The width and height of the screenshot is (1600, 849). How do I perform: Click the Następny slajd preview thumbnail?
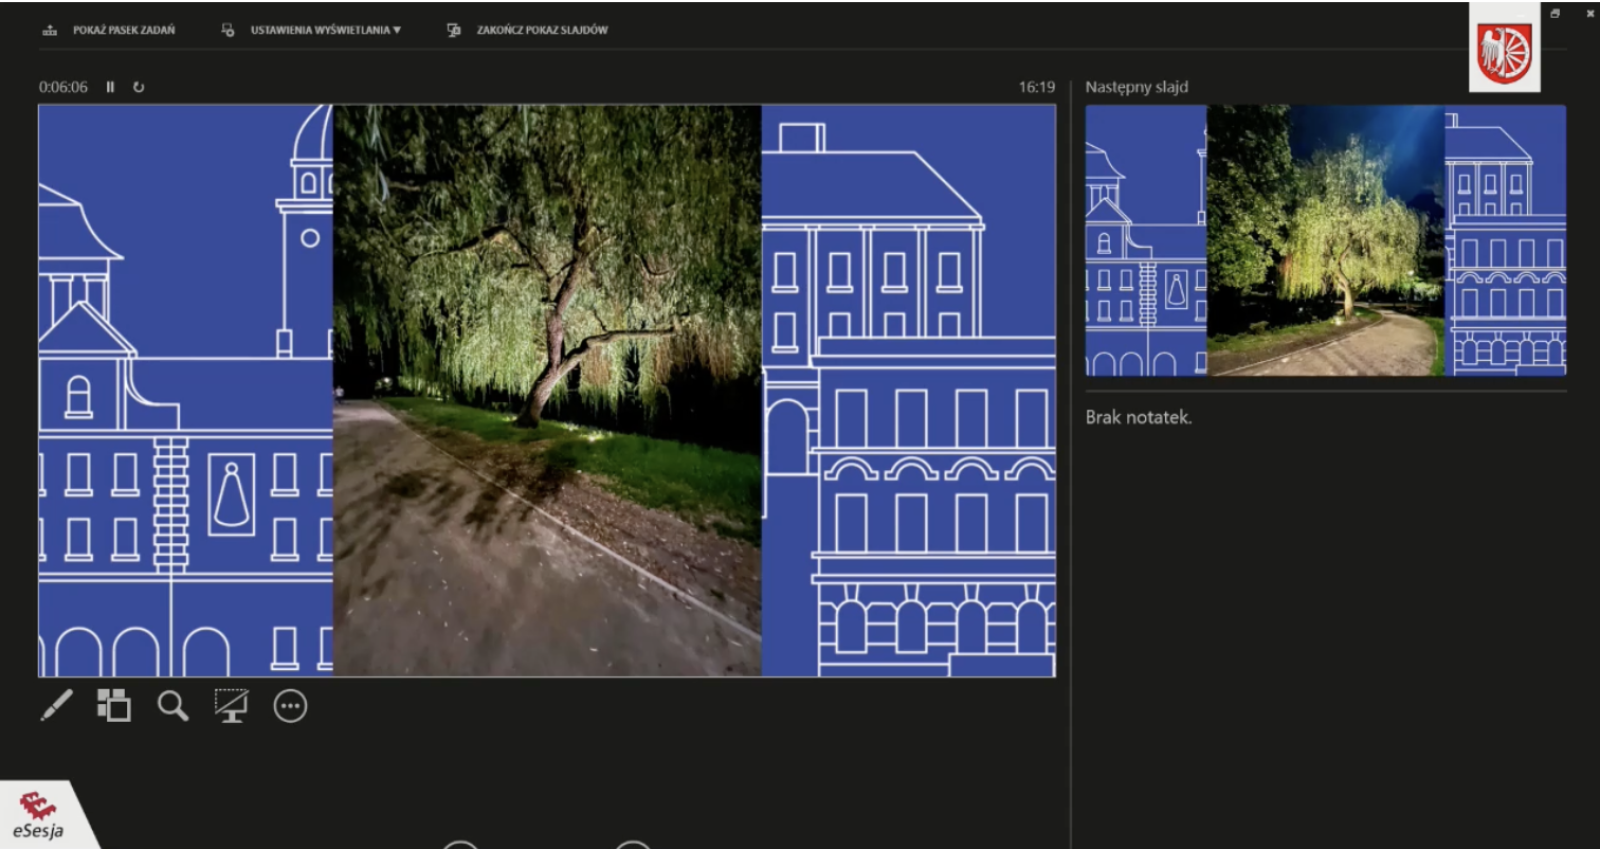click(1325, 241)
